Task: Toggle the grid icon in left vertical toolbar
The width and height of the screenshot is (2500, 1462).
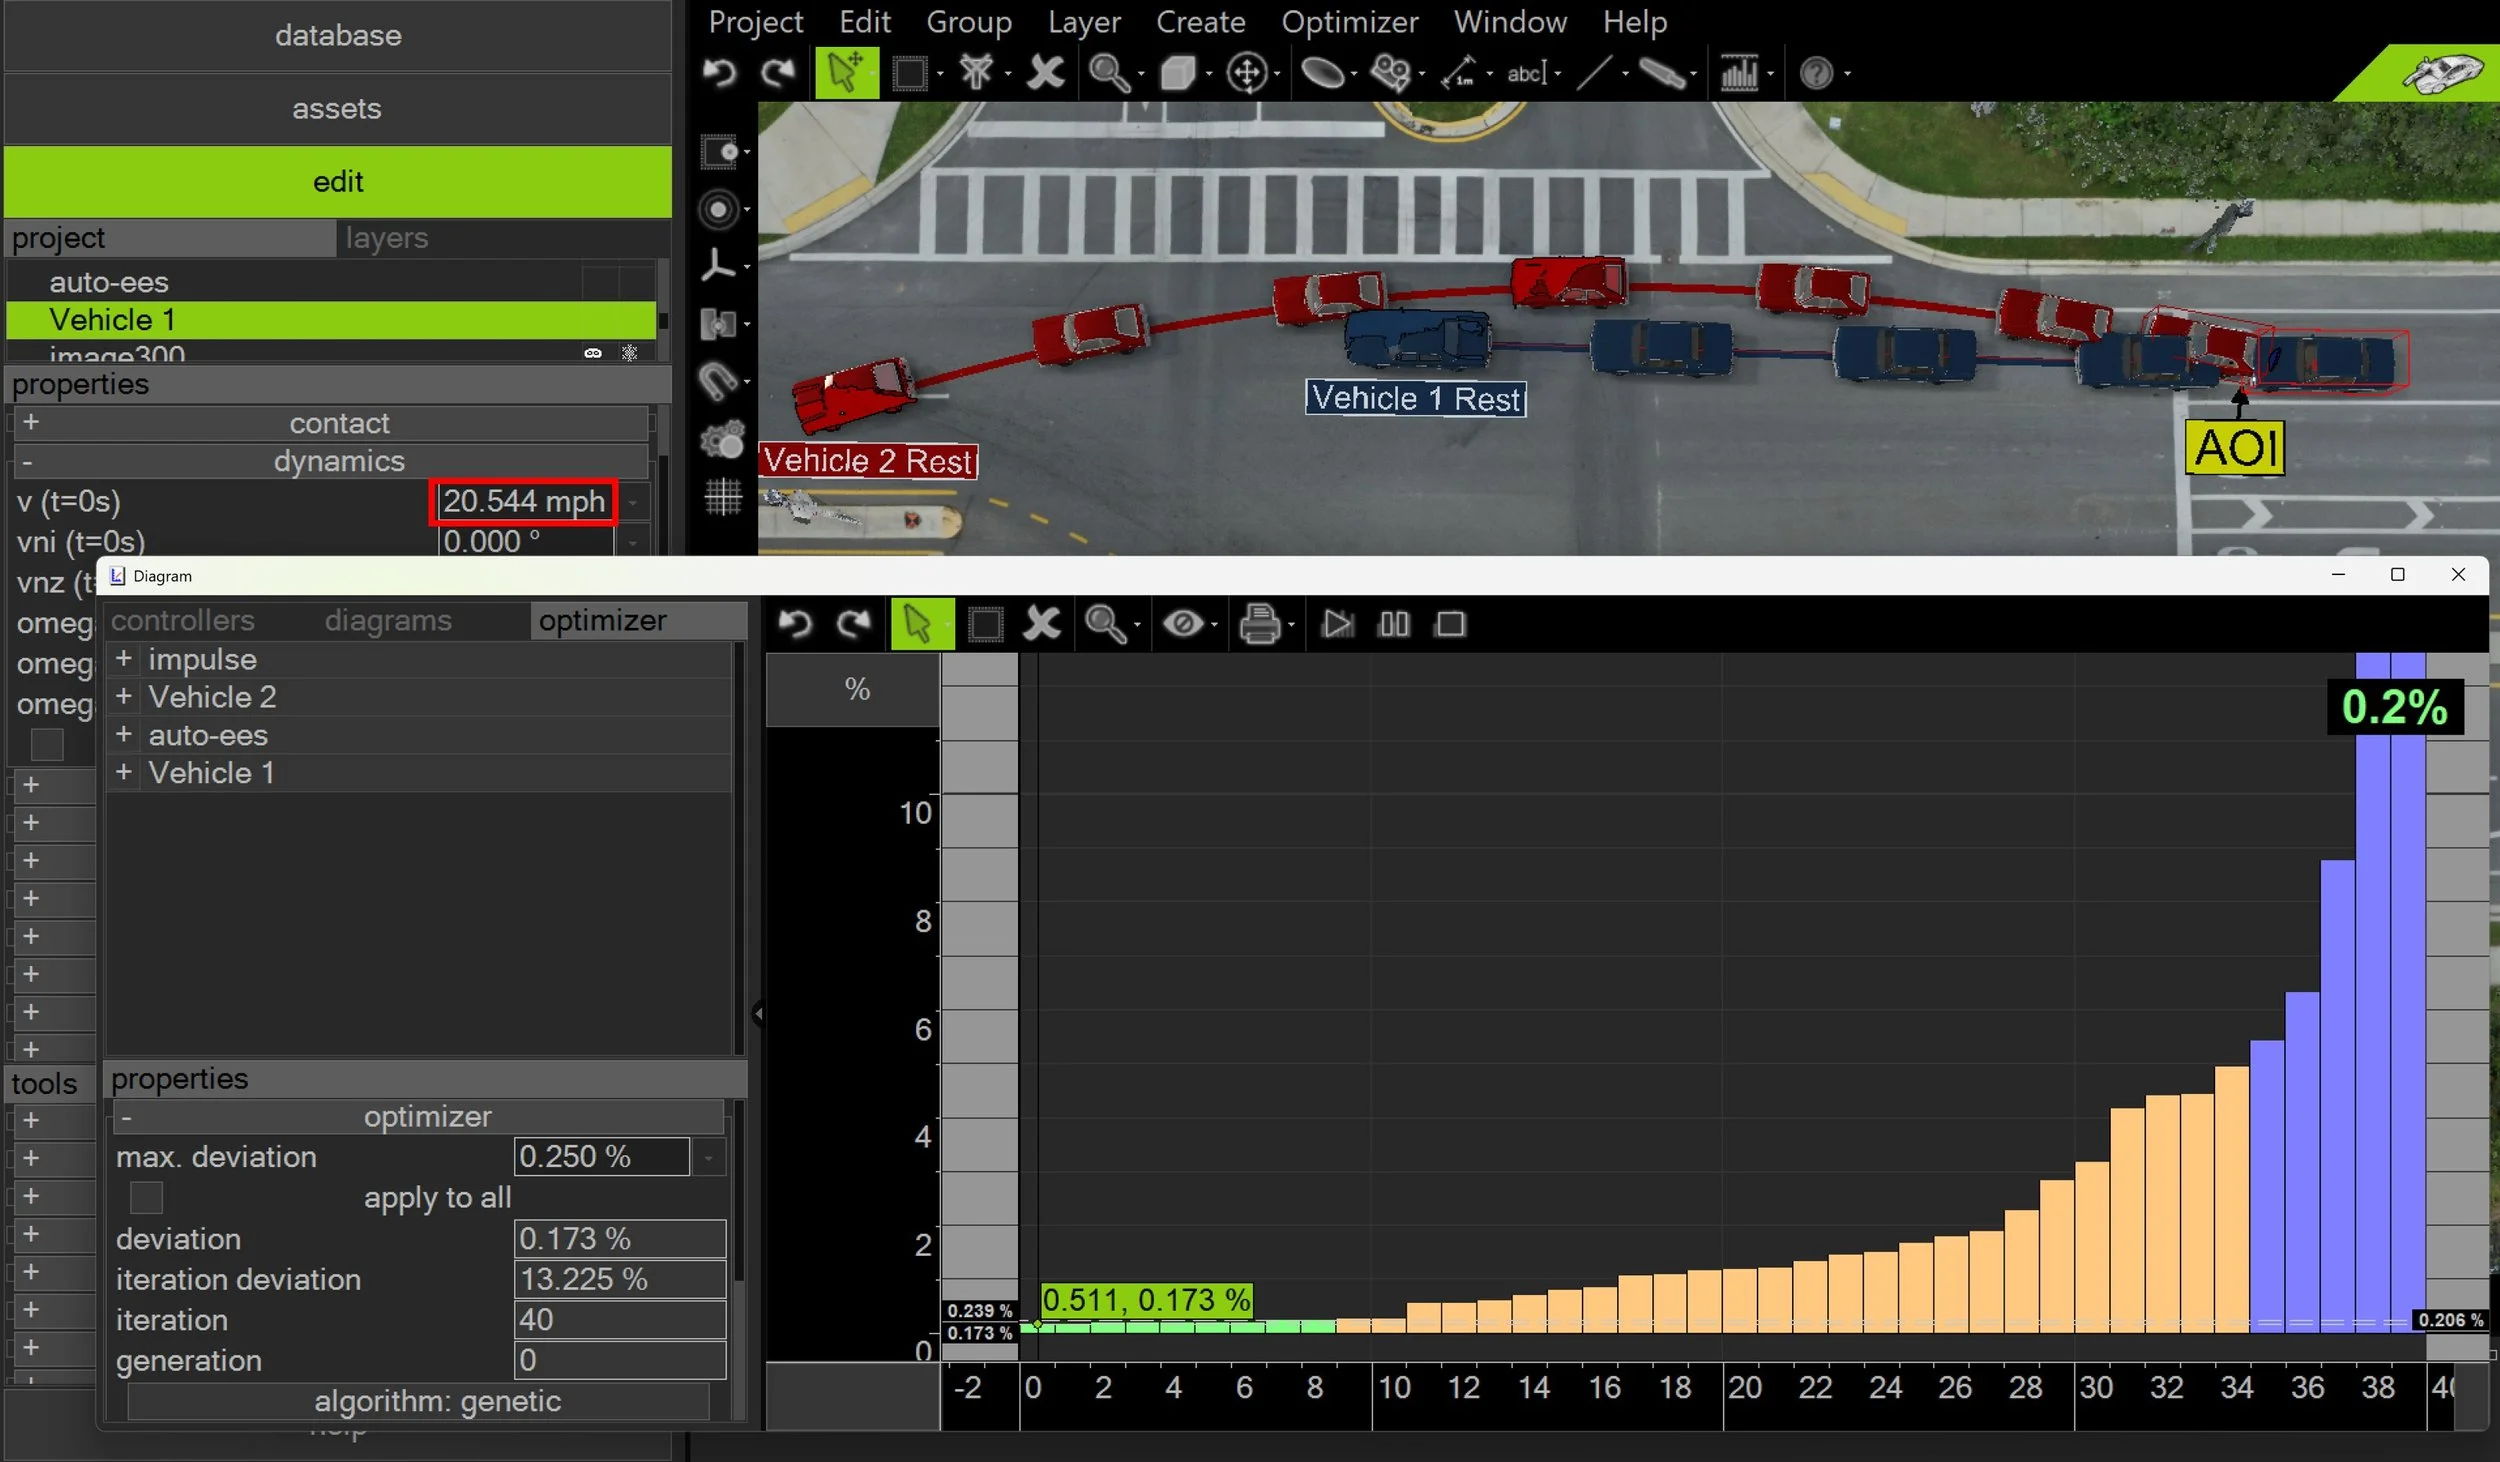Action: click(722, 496)
